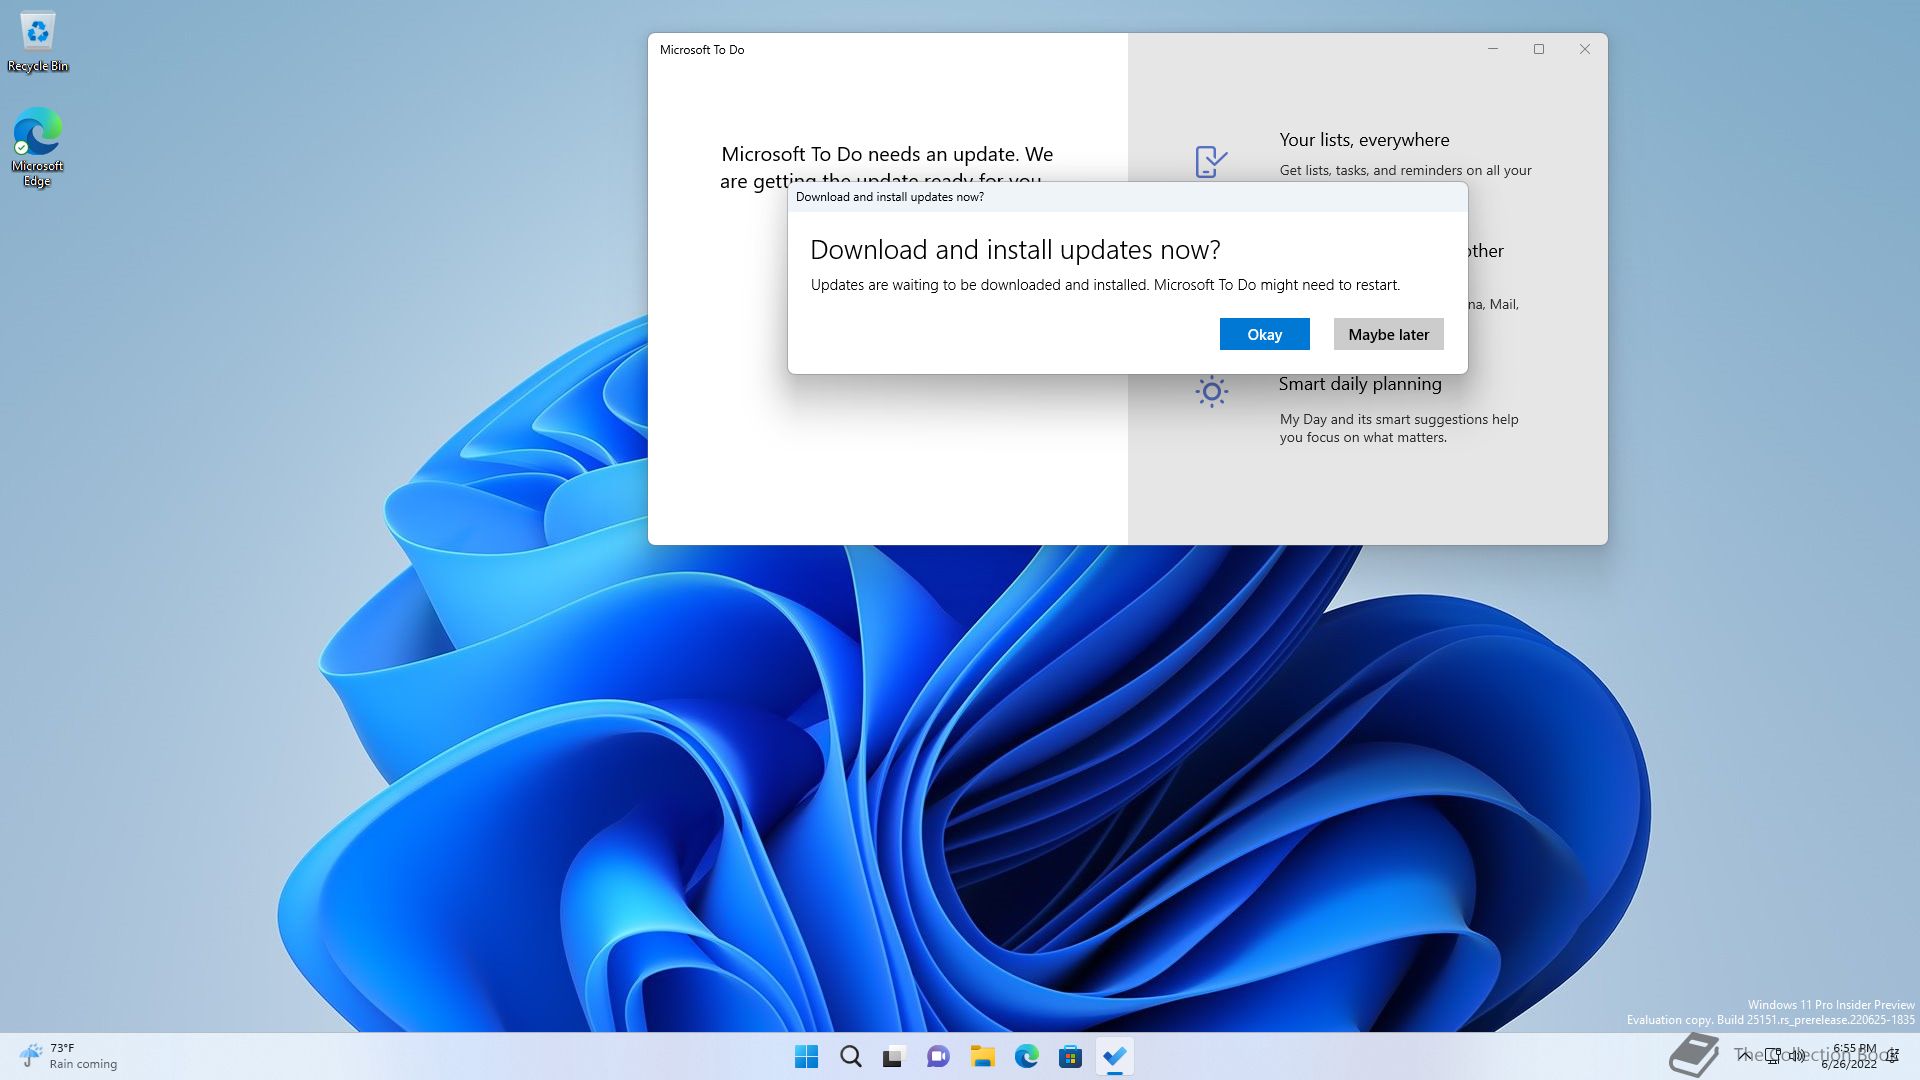The height and width of the screenshot is (1080, 1920).
Task: Open the Windows Start menu
Action: point(806,1056)
